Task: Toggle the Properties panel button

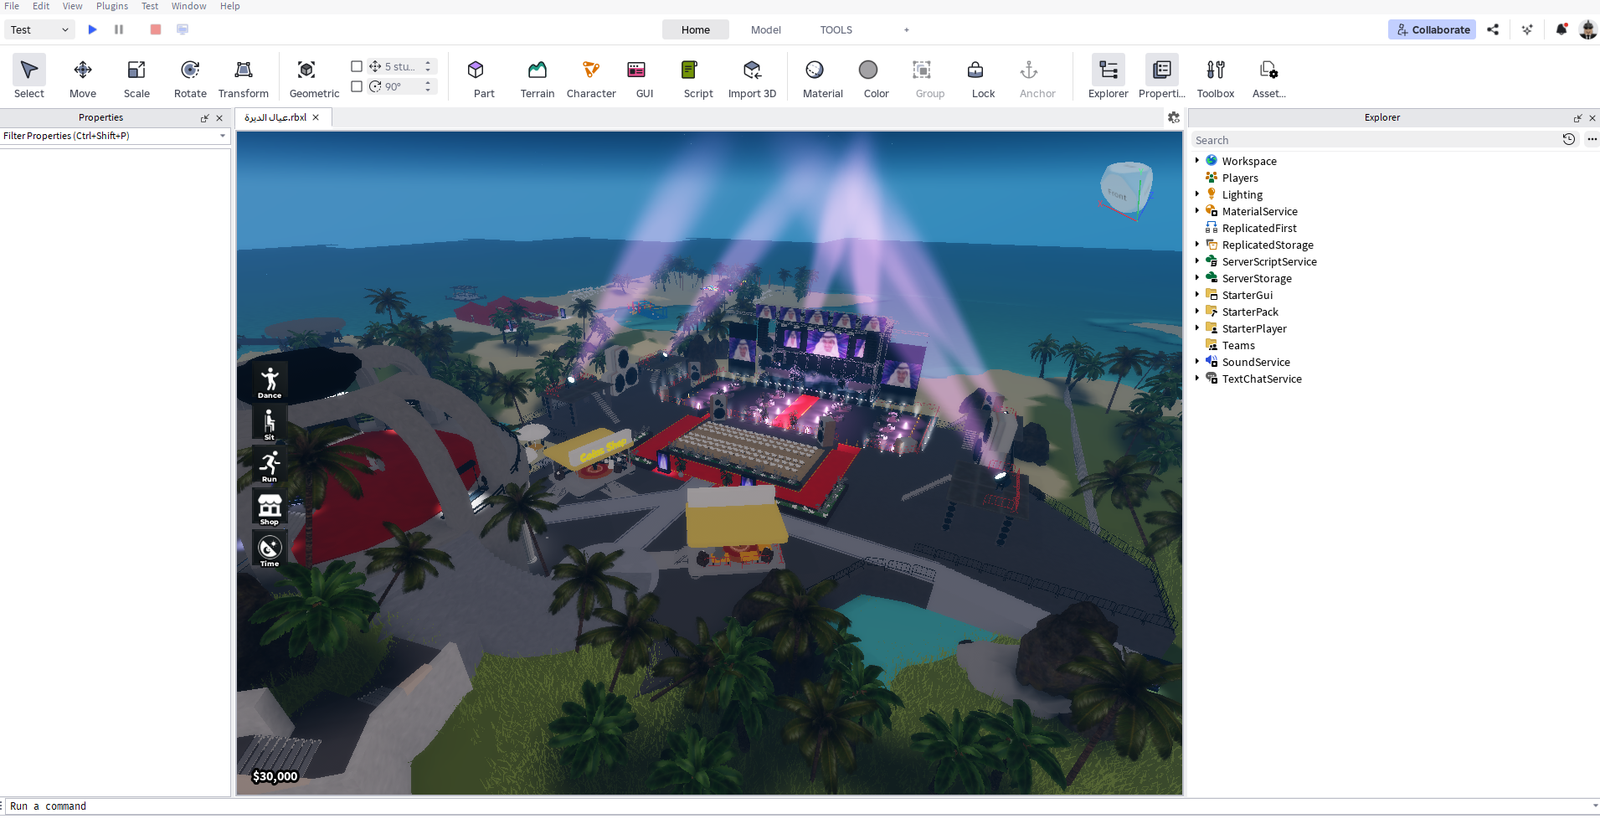Action: 1161,77
